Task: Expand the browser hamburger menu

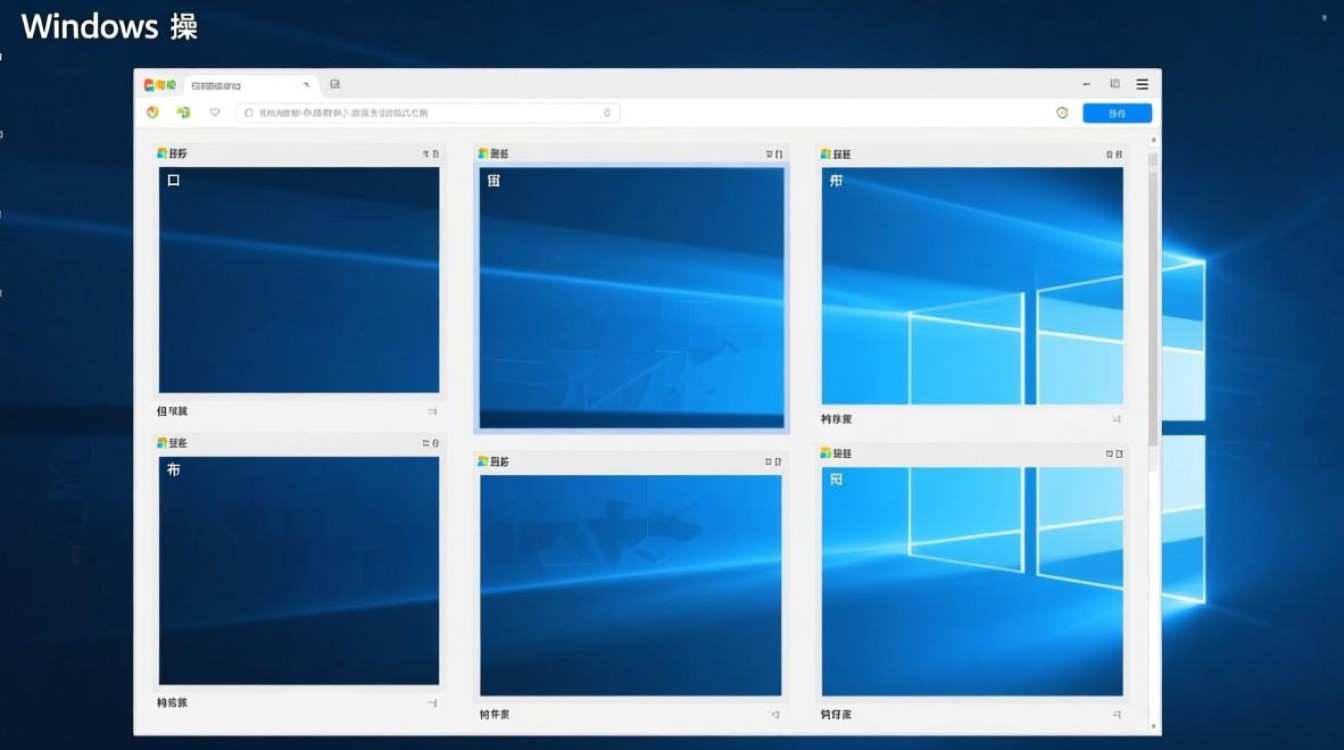Action: pyautogui.click(x=1141, y=84)
